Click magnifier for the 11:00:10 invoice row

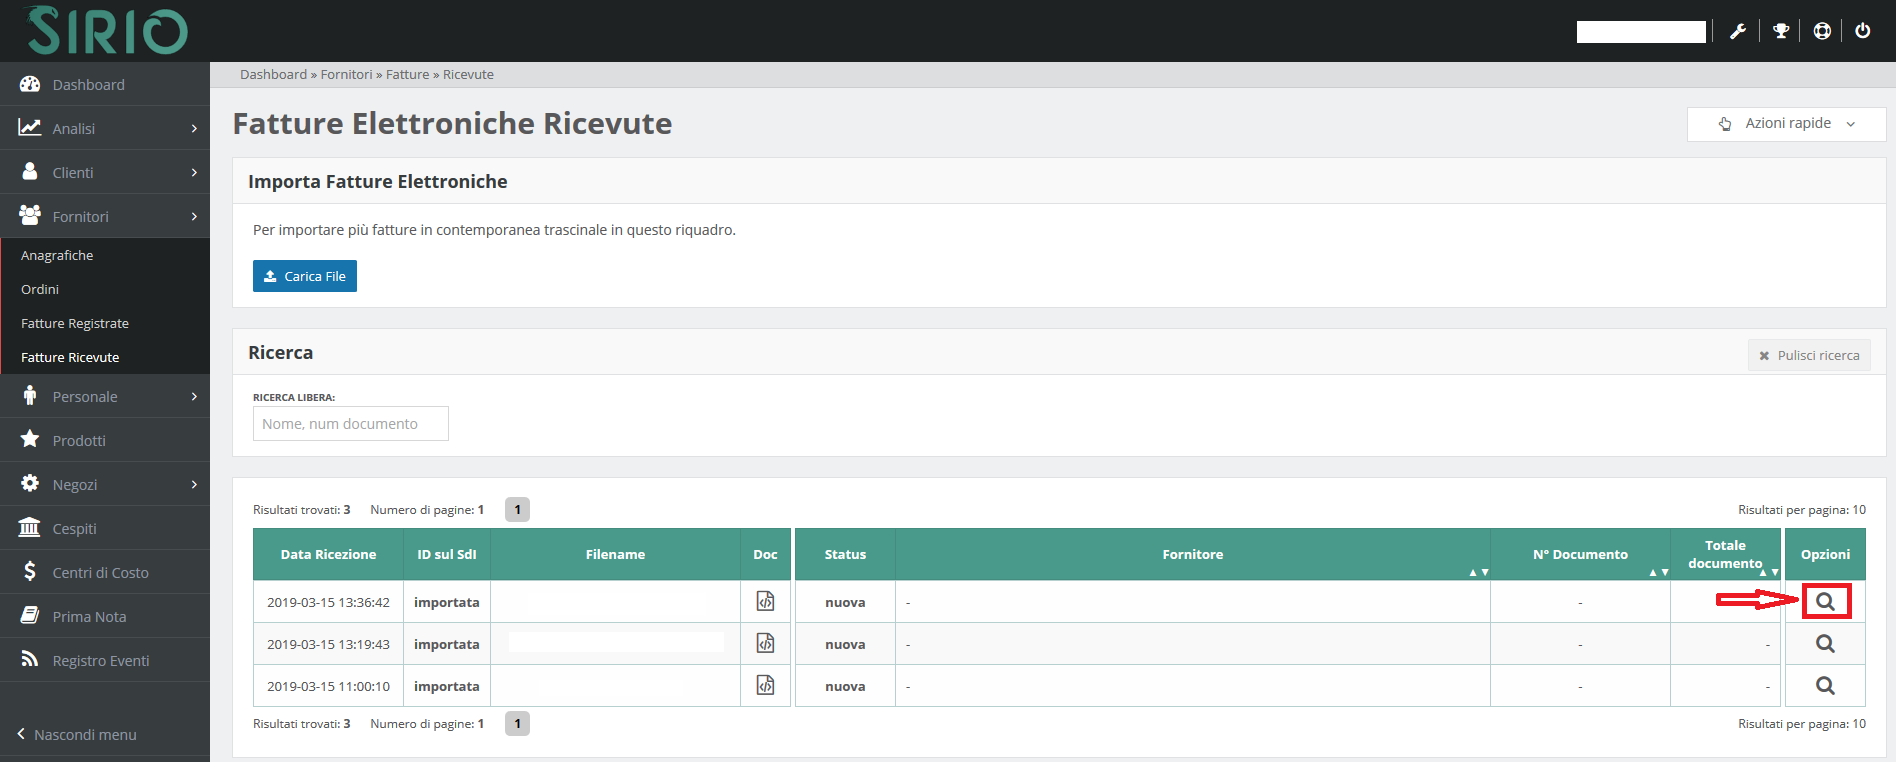(x=1825, y=686)
